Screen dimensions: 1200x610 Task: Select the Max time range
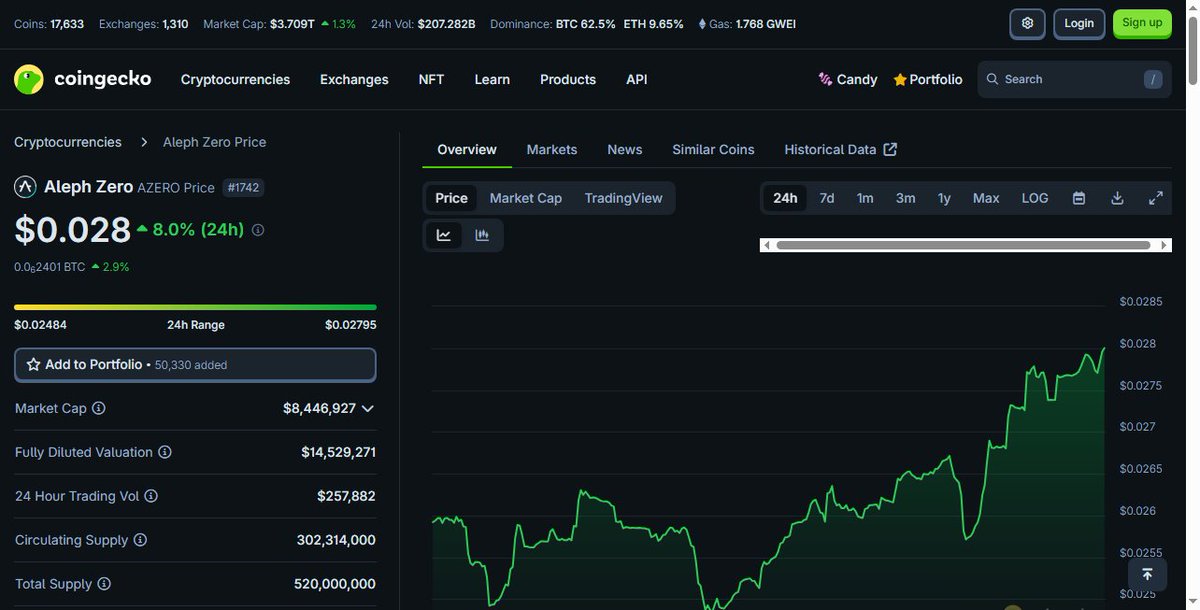(x=986, y=198)
